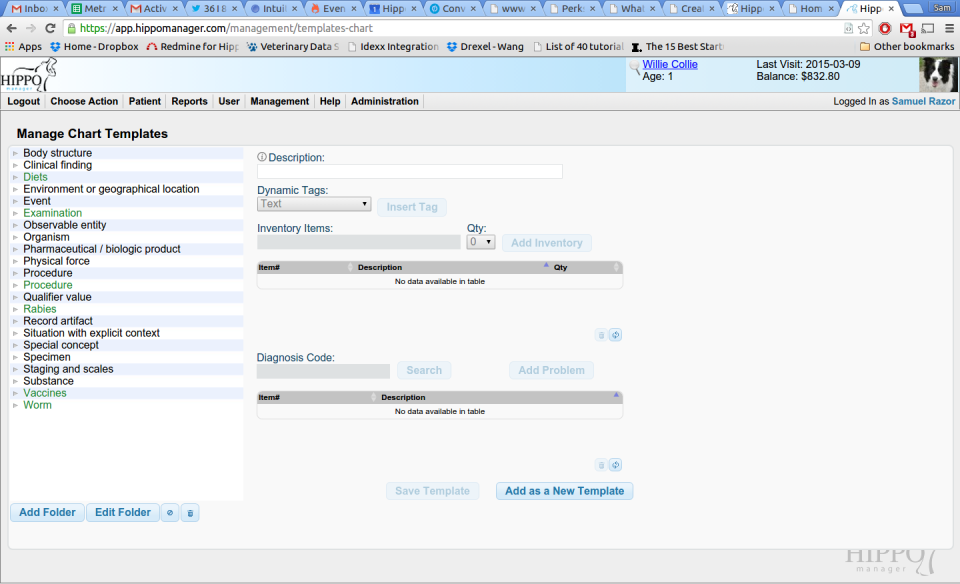The image size is (960, 584).
Task: Open the Dynamic Tags Text dropdown
Action: pyautogui.click(x=314, y=204)
